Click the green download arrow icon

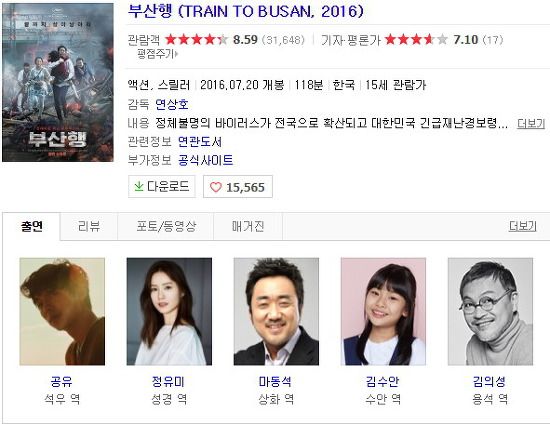click(139, 186)
